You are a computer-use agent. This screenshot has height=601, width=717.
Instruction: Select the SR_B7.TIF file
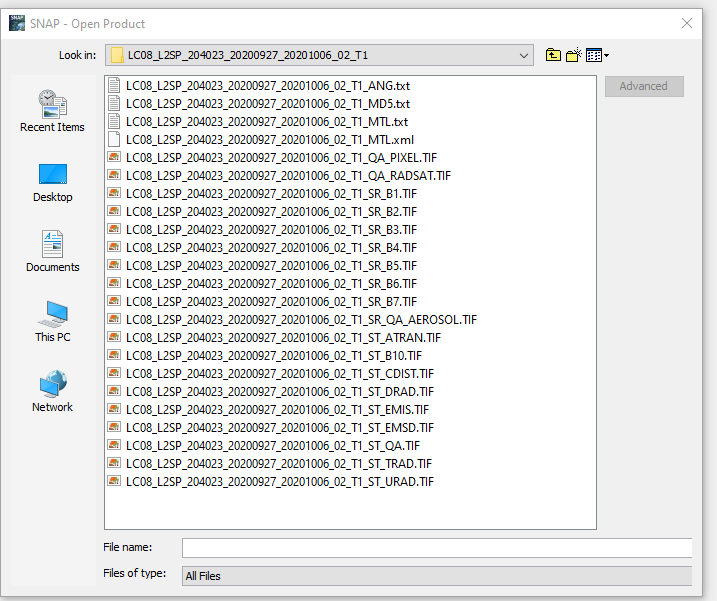coord(272,301)
